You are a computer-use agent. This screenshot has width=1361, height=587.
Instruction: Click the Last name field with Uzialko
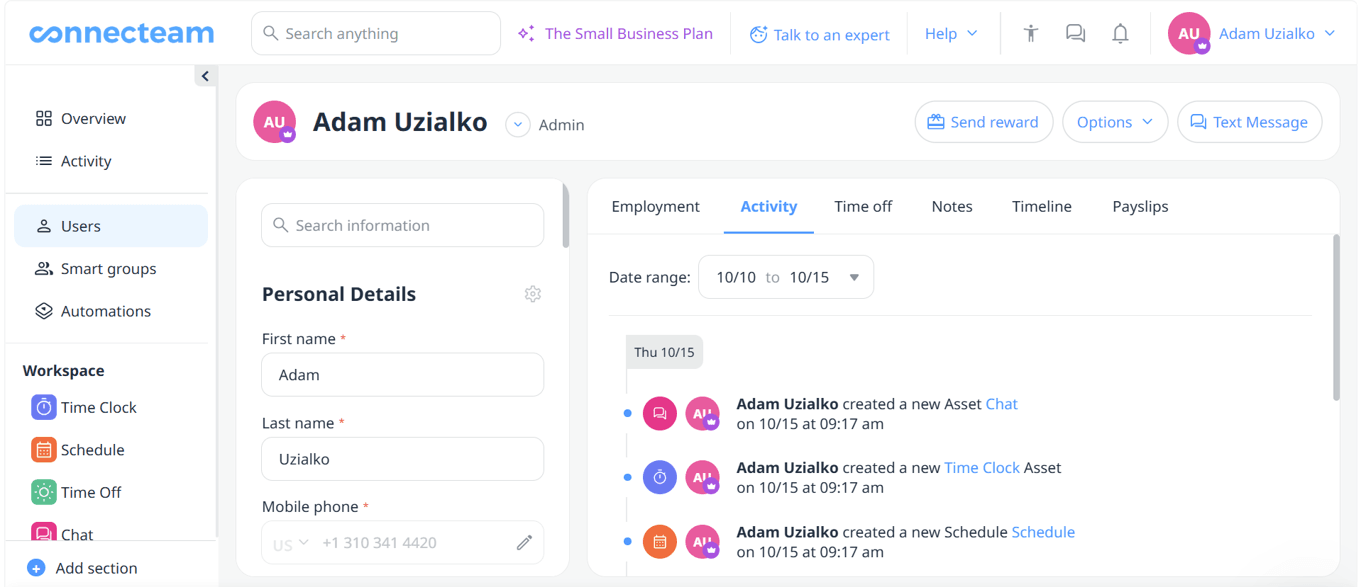click(403, 459)
